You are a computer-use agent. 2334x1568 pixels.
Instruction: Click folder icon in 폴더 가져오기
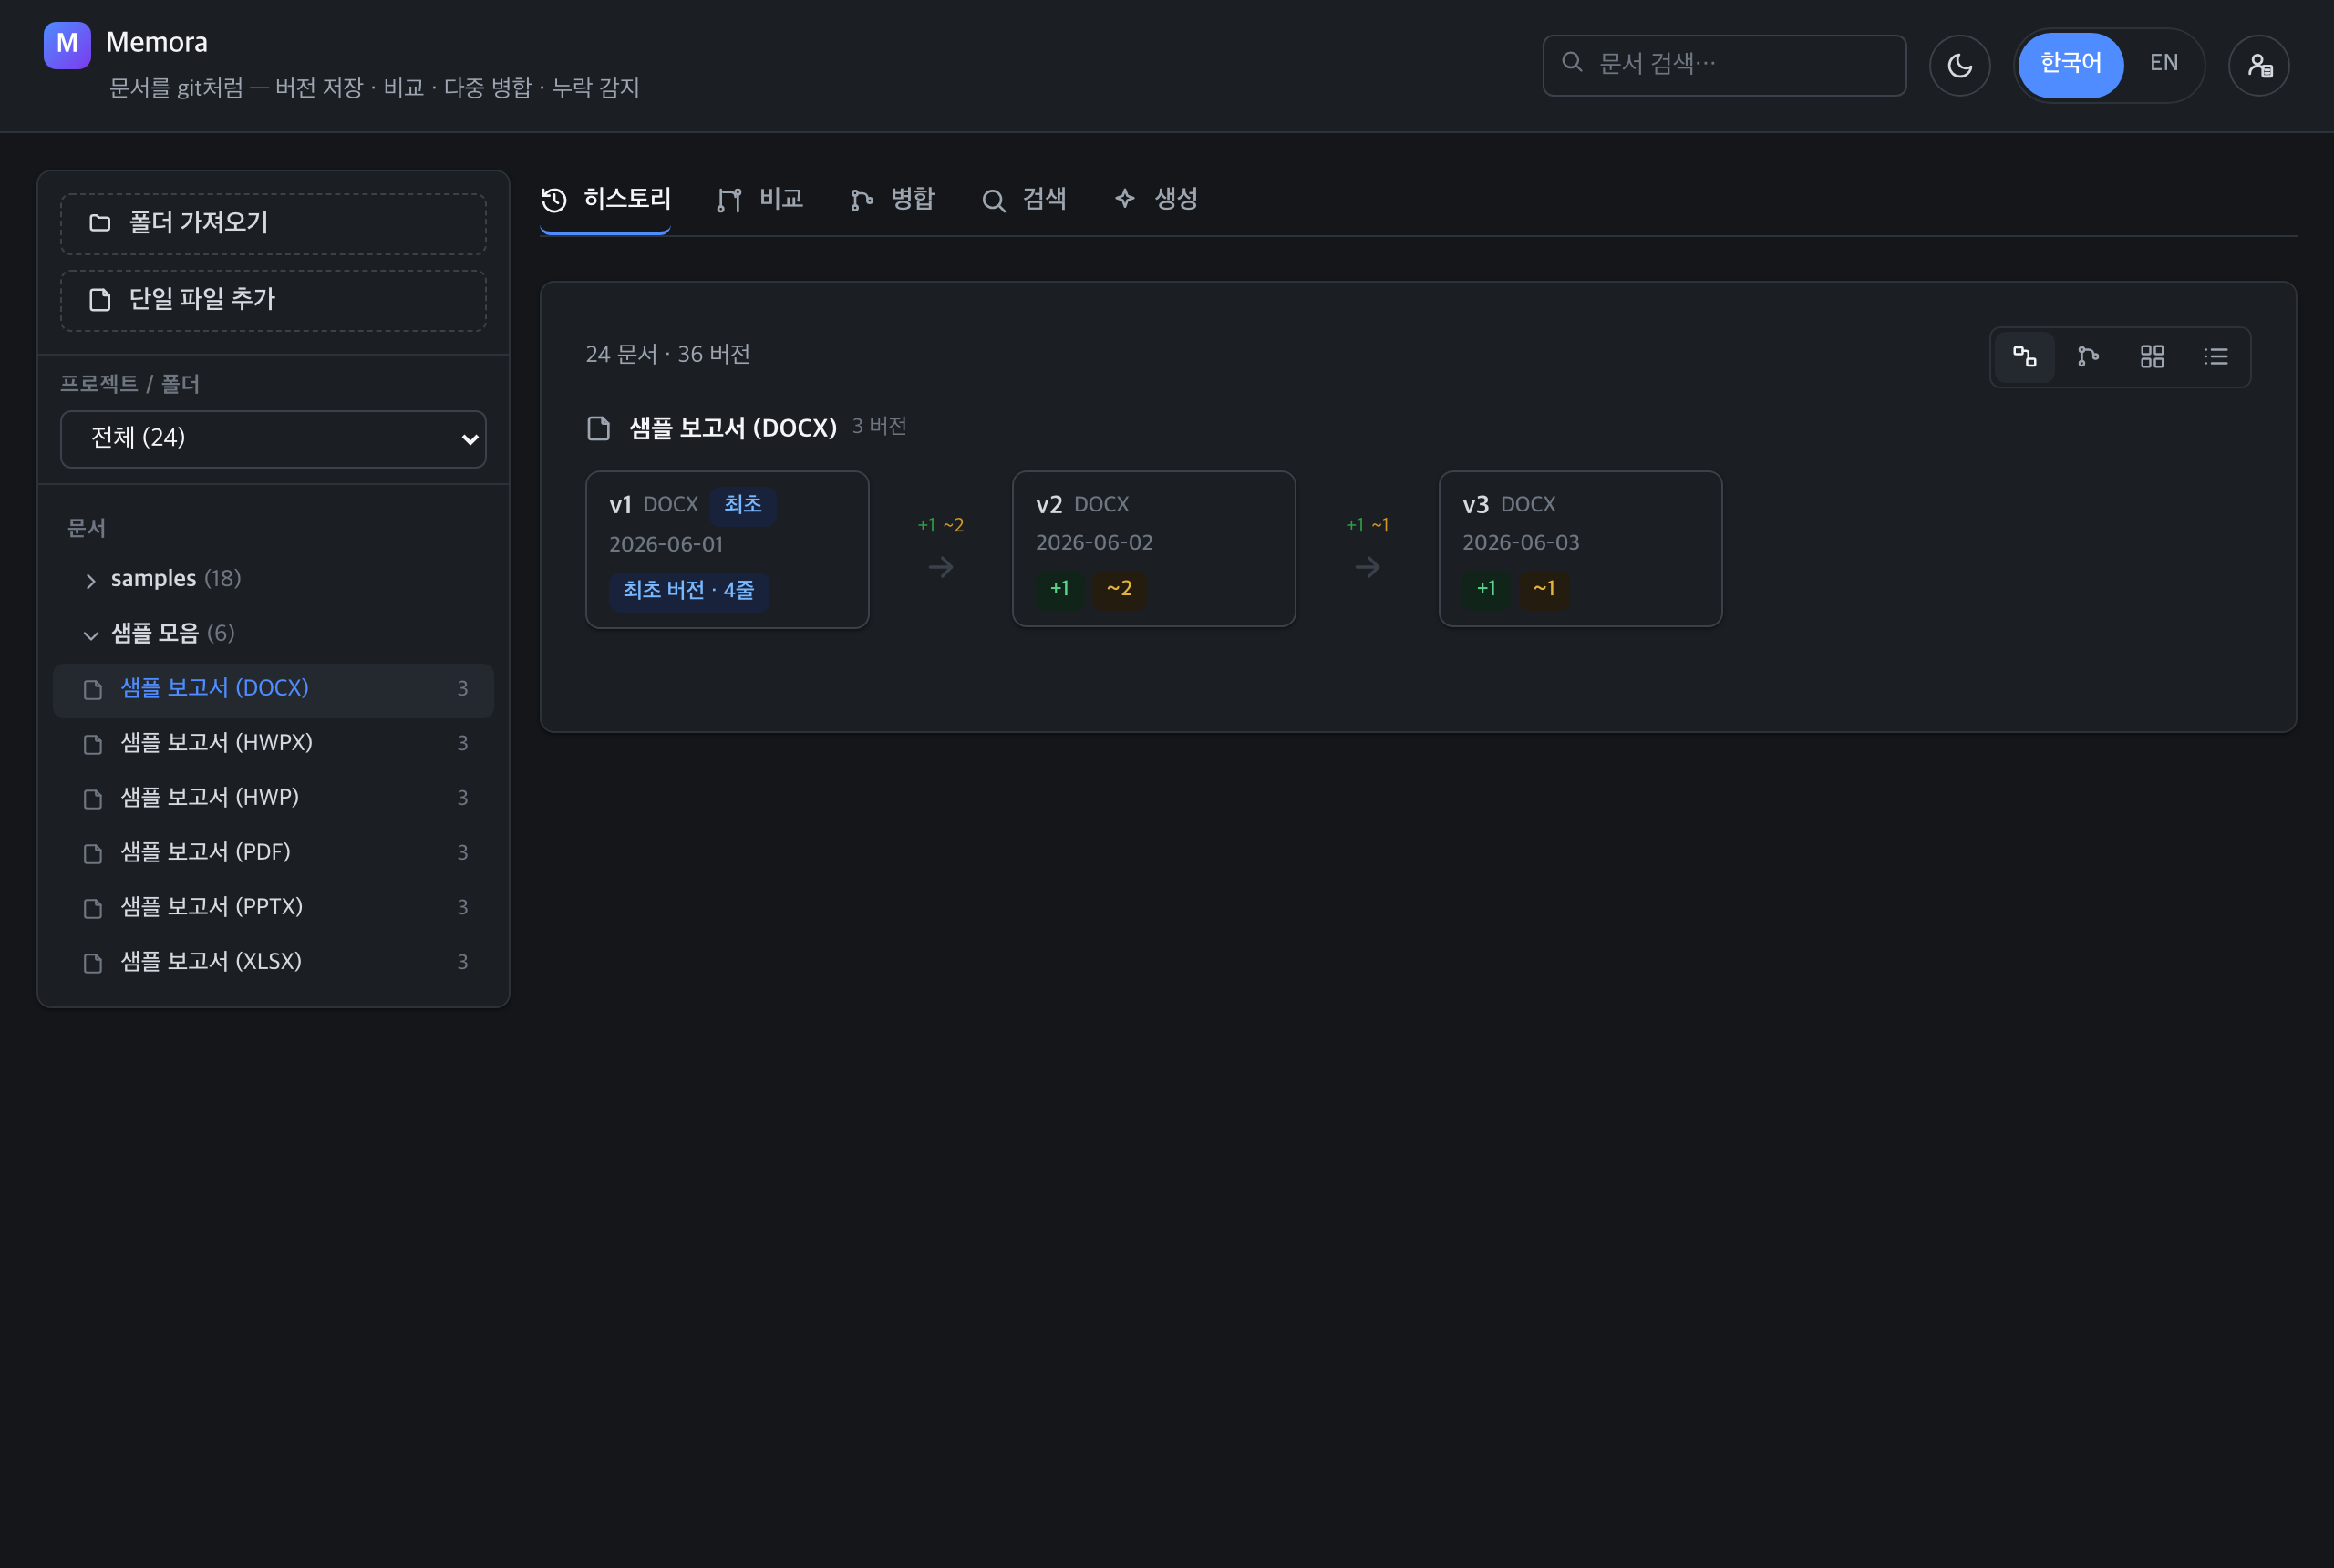click(100, 223)
